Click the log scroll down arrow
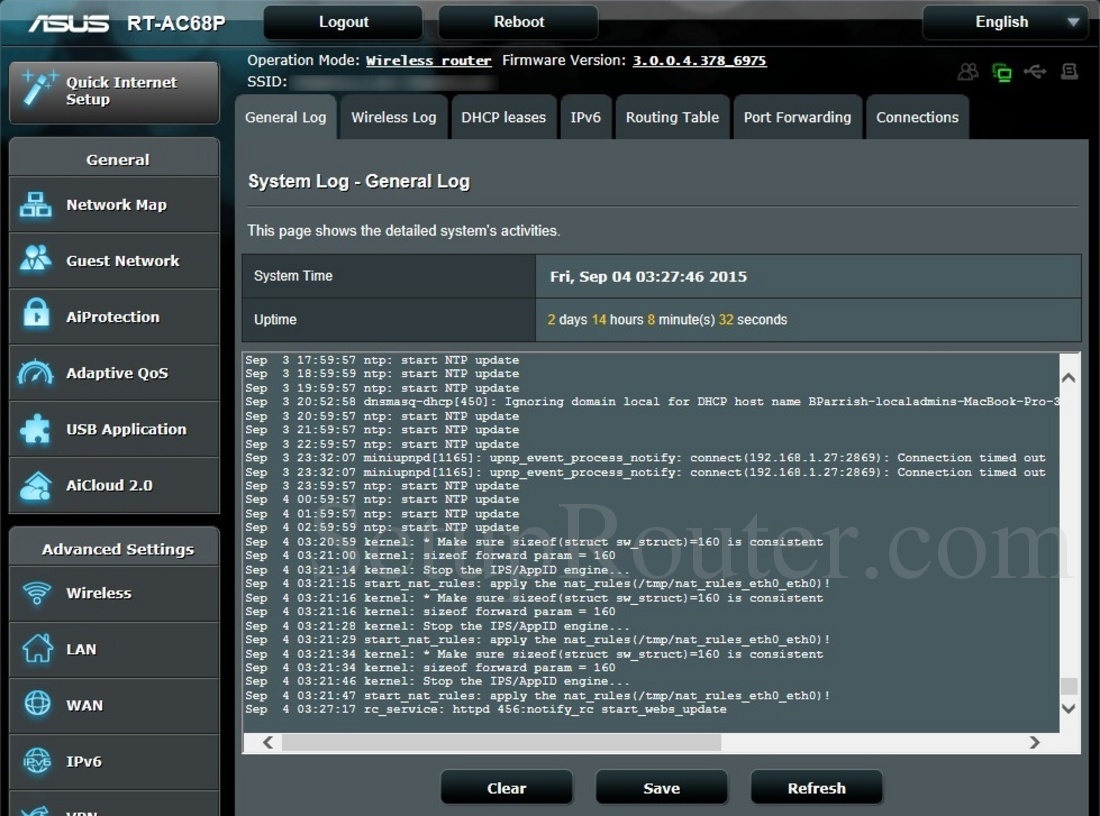Image resolution: width=1100 pixels, height=816 pixels. tap(1068, 709)
